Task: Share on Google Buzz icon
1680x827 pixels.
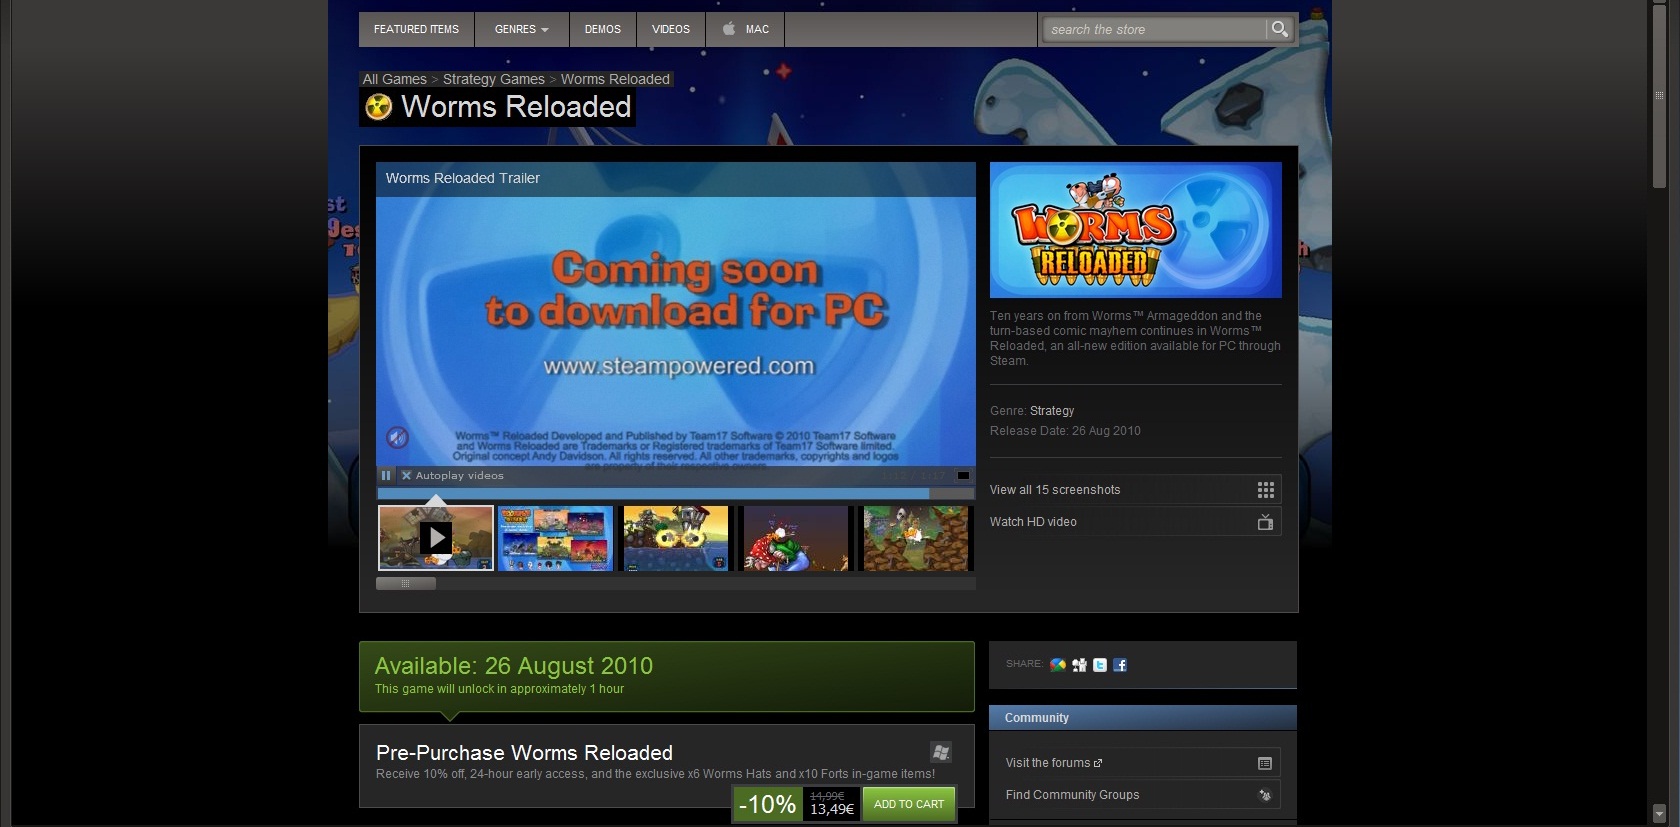Action: click(x=1058, y=665)
